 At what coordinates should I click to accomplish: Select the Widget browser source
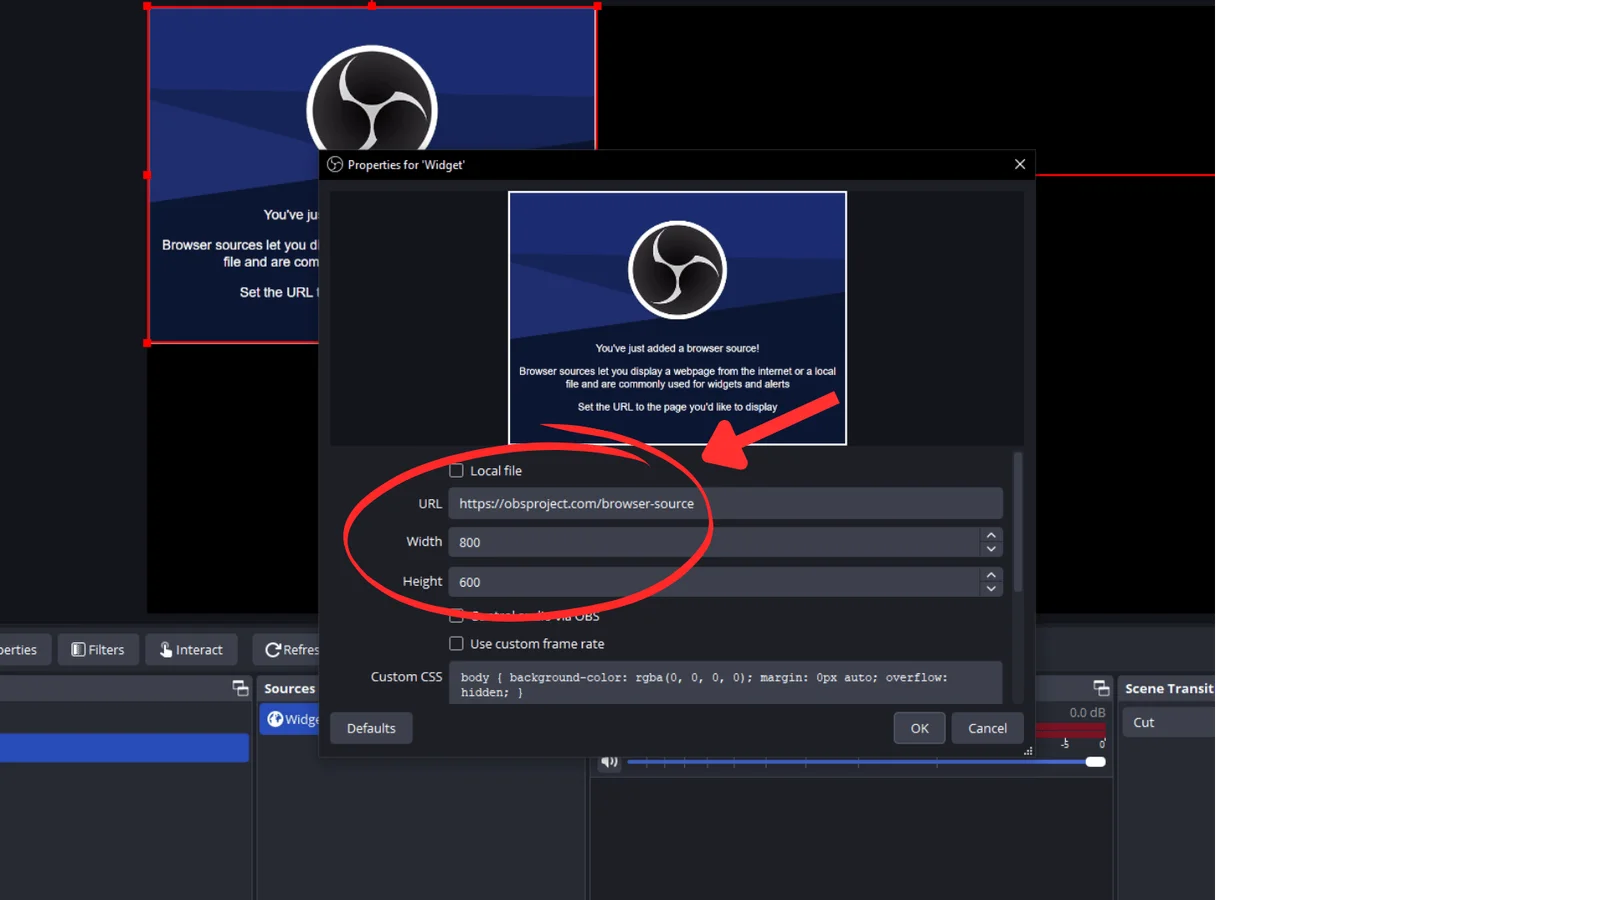pos(290,719)
